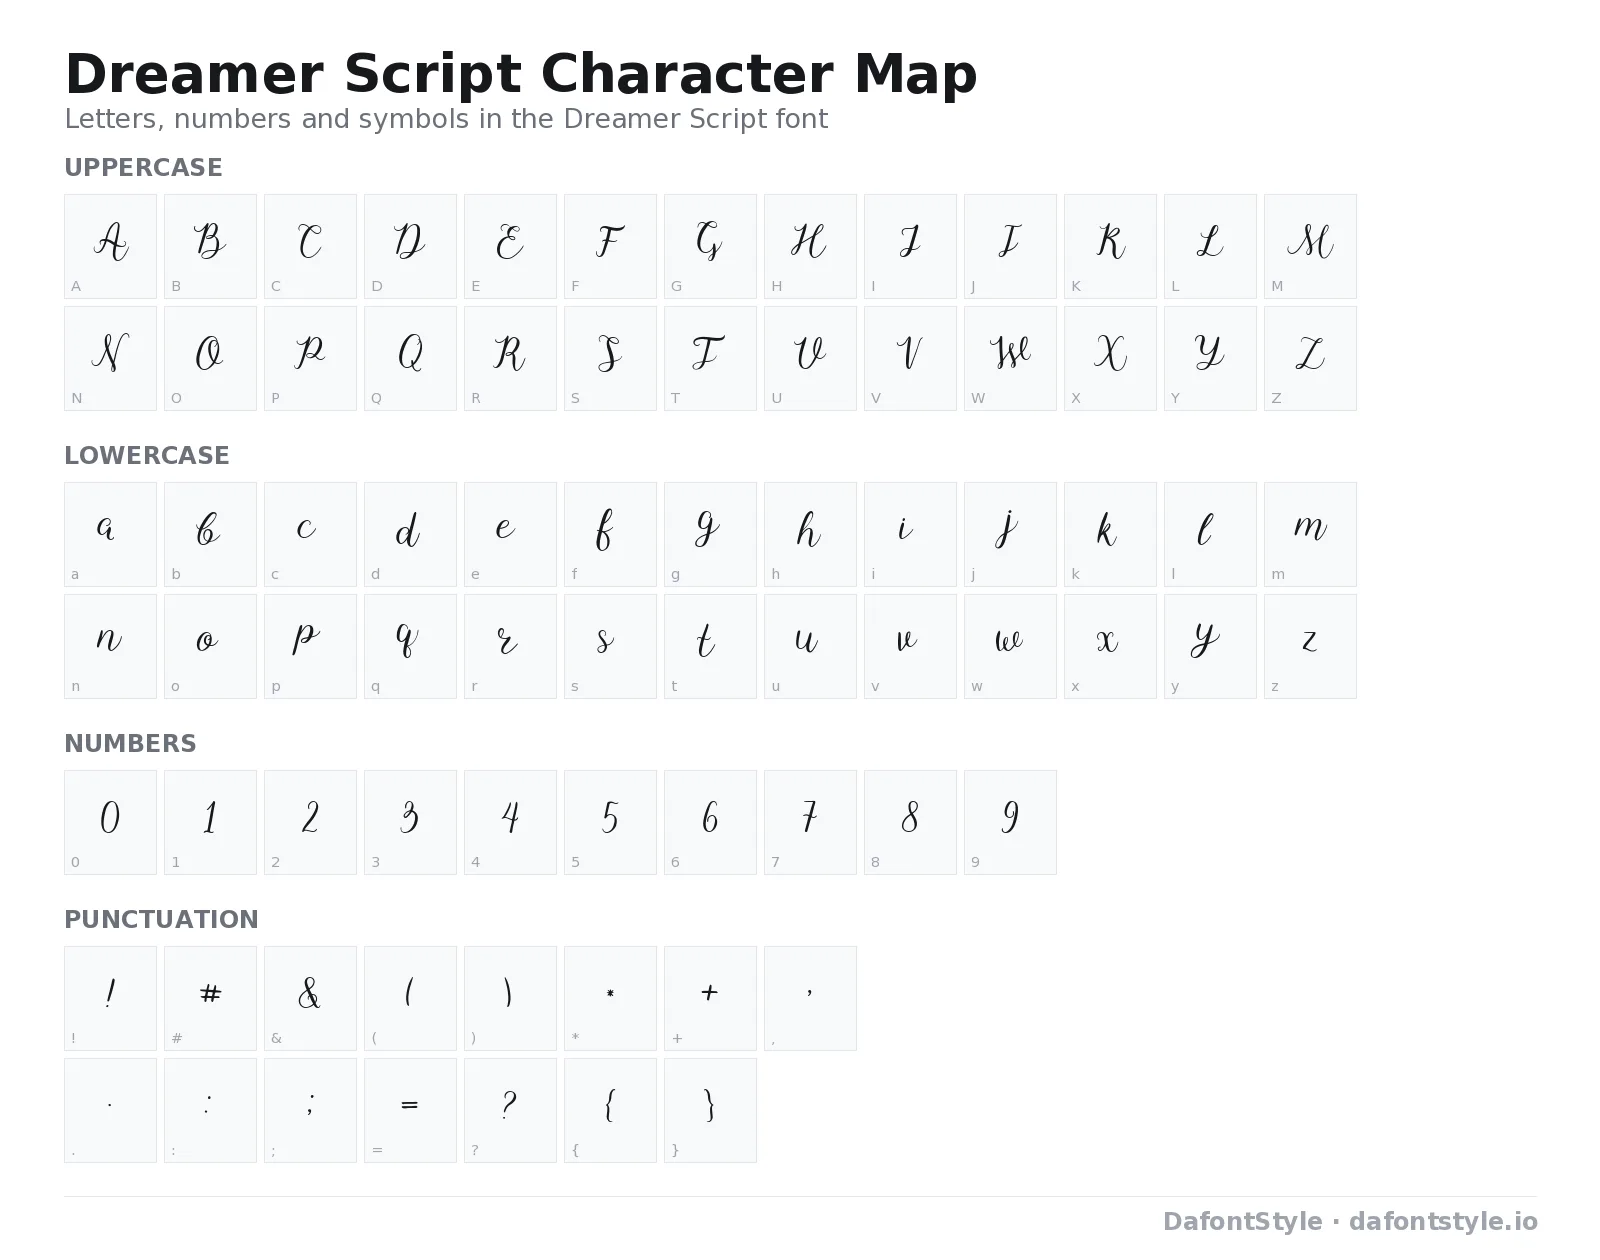Select the uppercase N glyph card
Image resolution: width=1600 pixels, height=1260 pixels.
pos(110,358)
